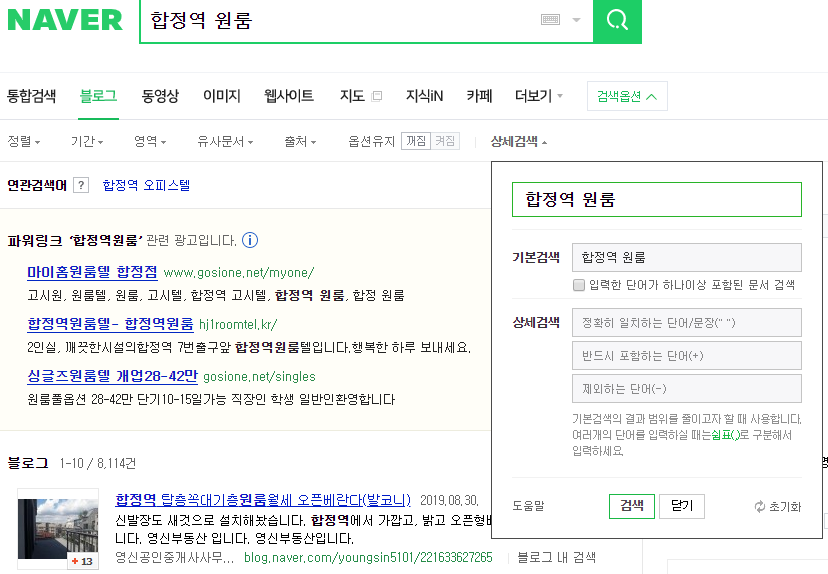The height and width of the screenshot is (574, 828).
Task: Focus the exact match phrase field
Action: (x=687, y=323)
